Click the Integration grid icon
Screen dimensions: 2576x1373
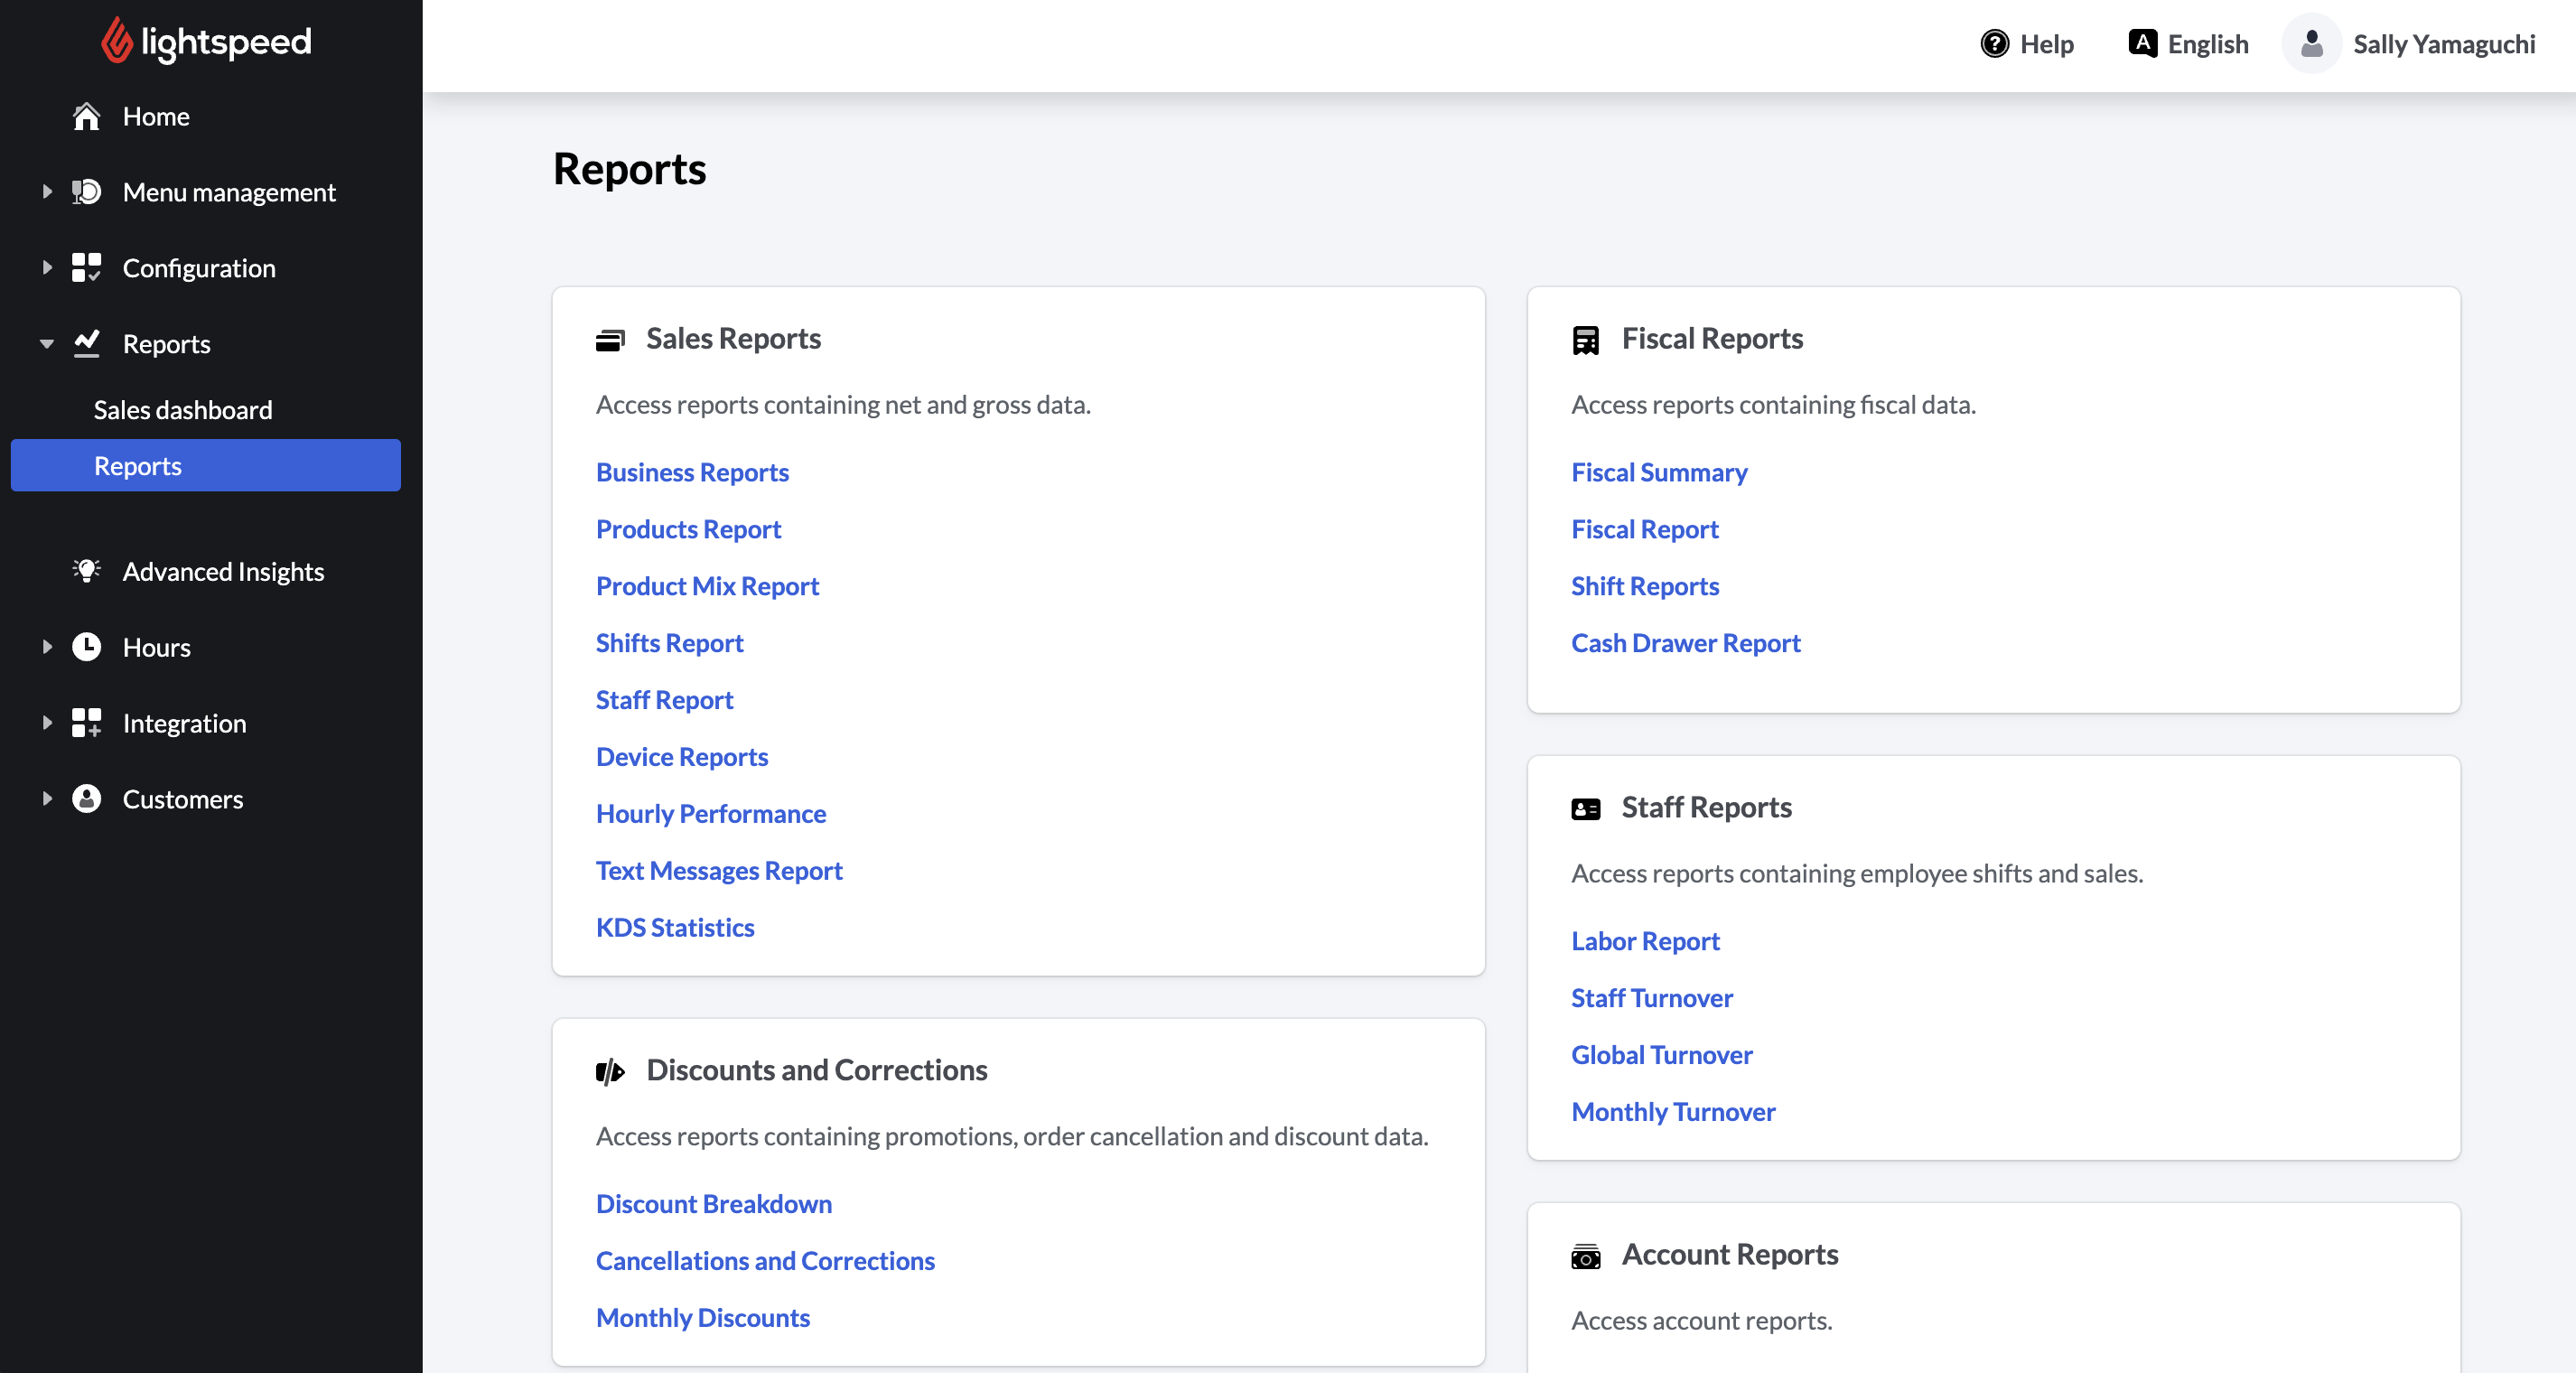click(85, 723)
